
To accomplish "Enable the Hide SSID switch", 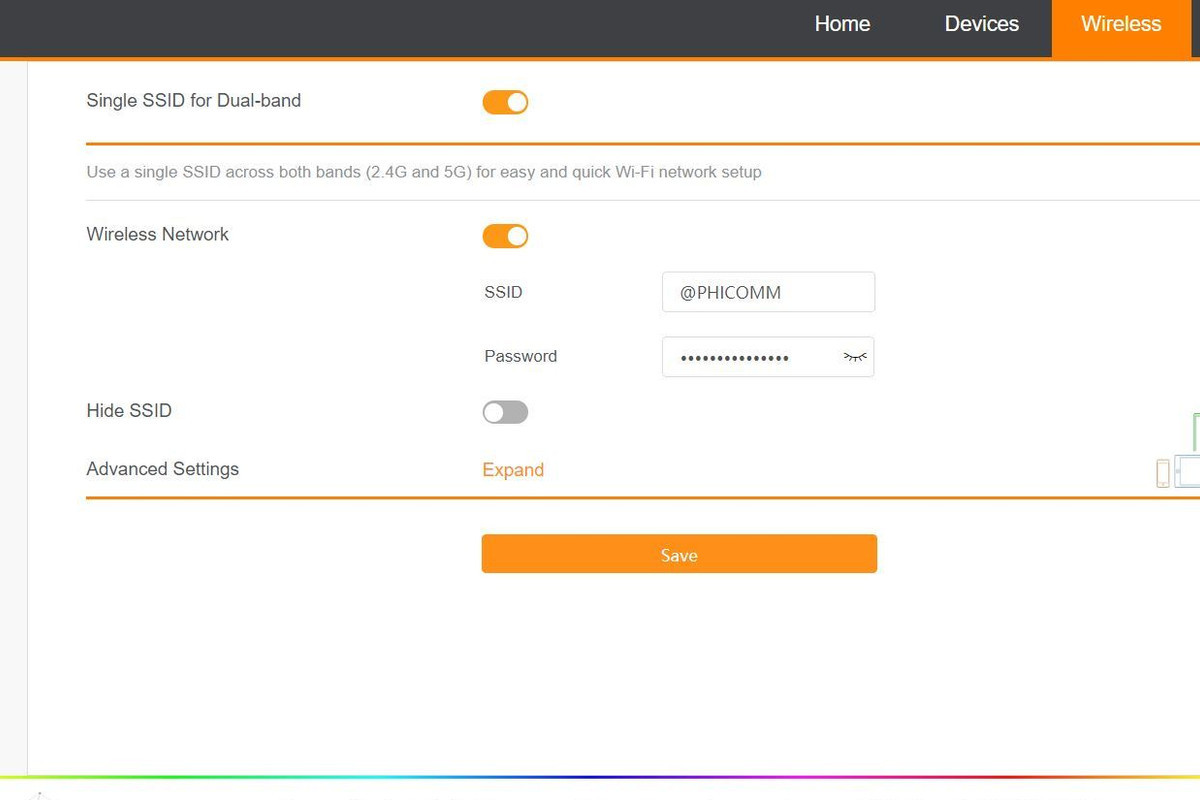I will click(x=505, y=412).
